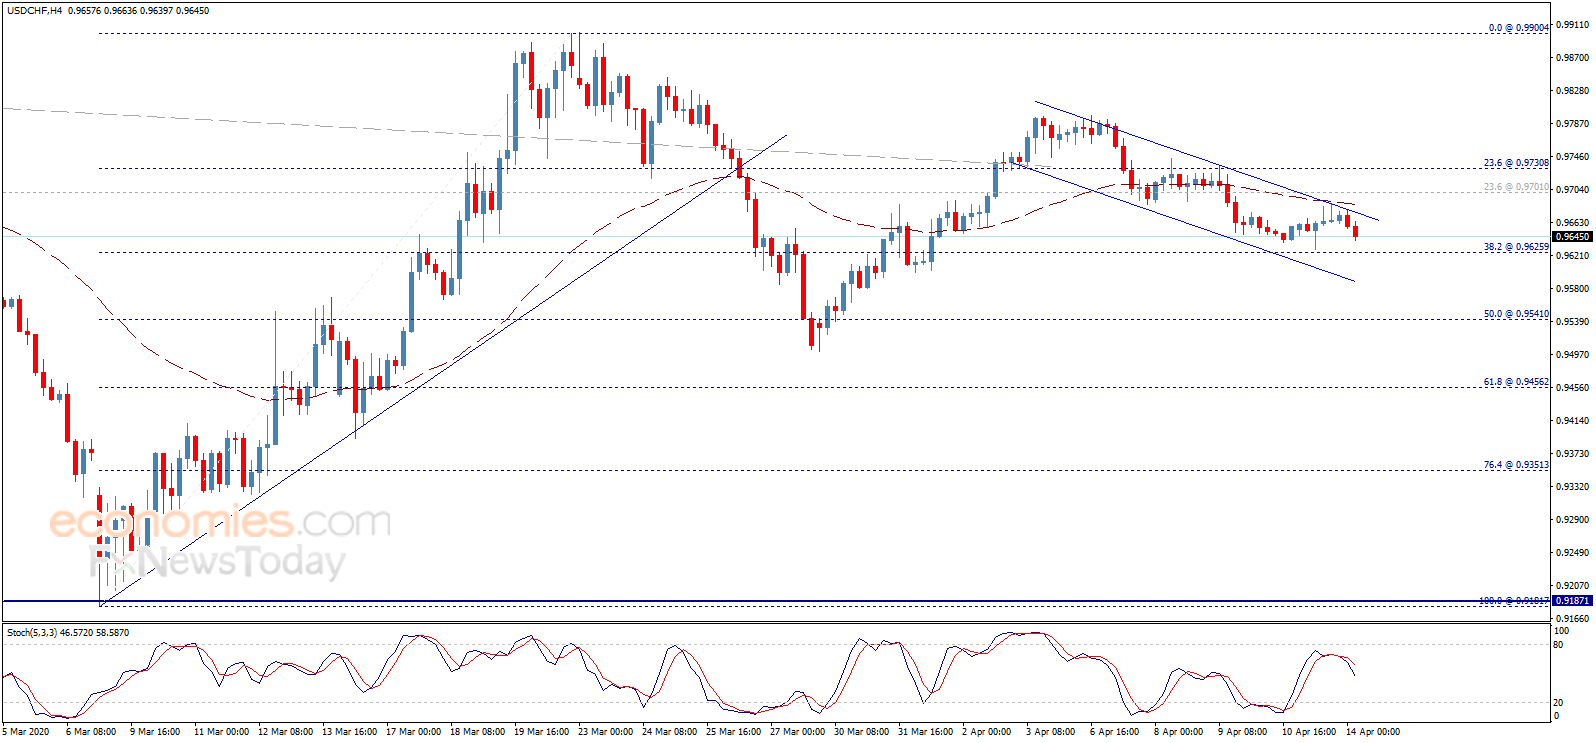The width and height of the screenshot is (1596, 743).
Task: Select the 14 Apr 00:00 time axis label
Action: tap(1373, 732)
